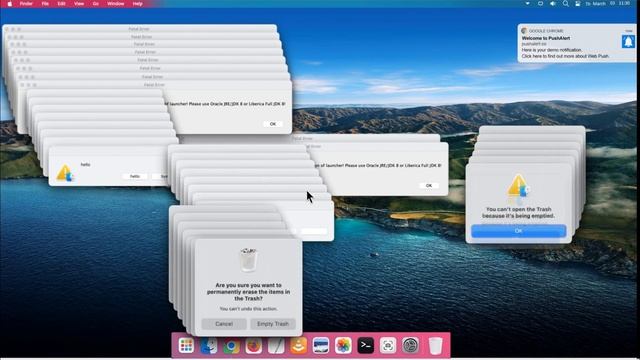Click the Trash icon in the Dock

tap(435, 346)
